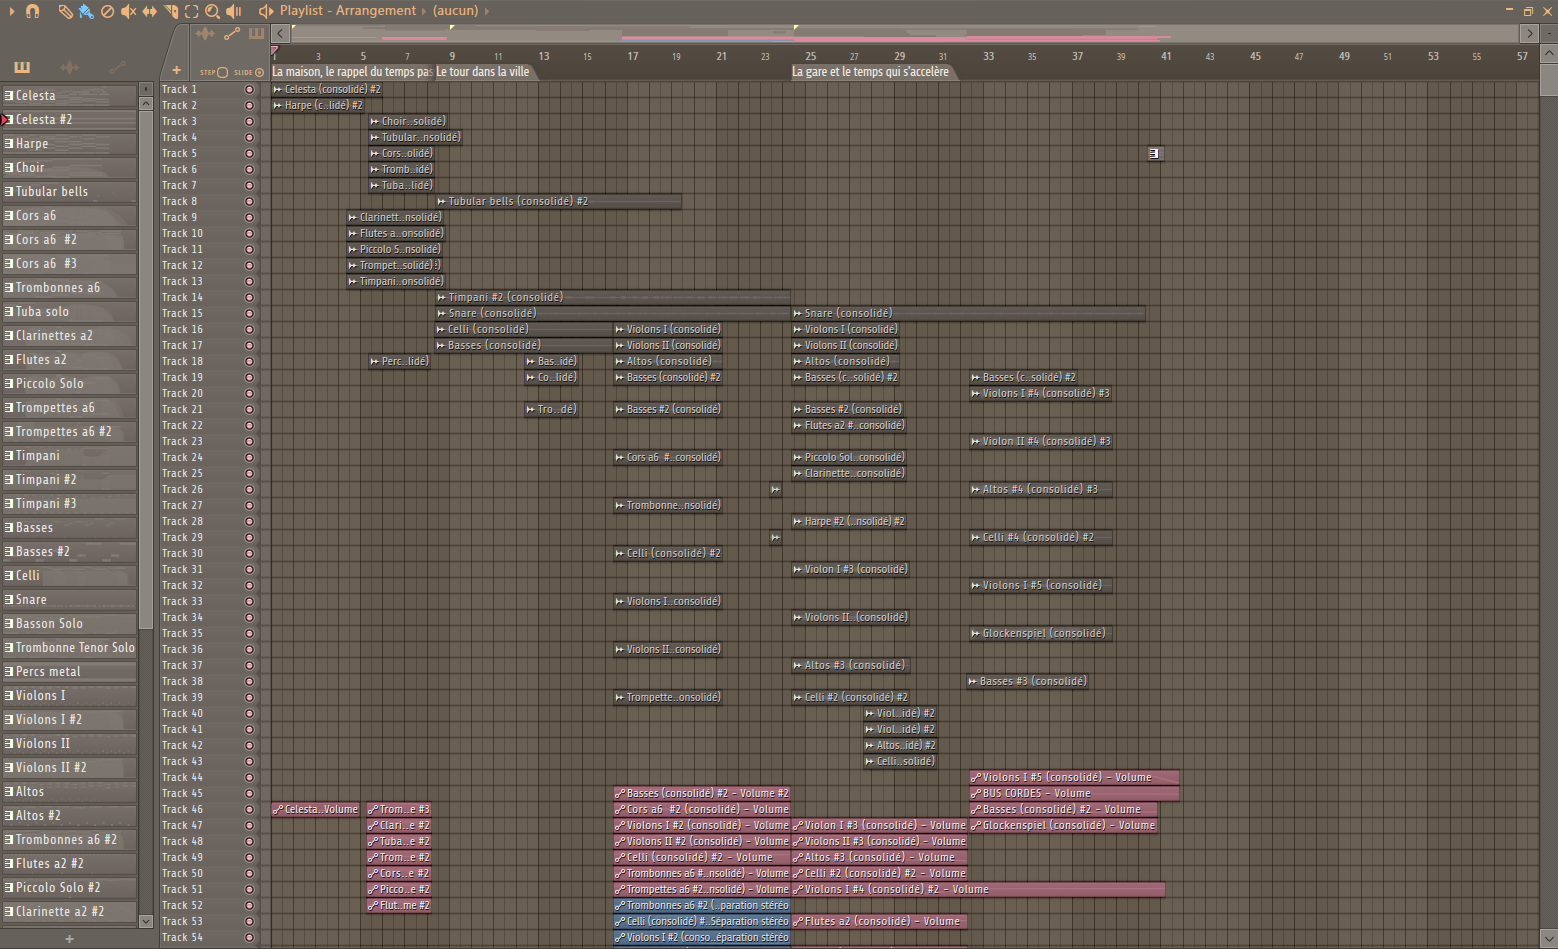Click piano keys icon above track header
Screen dimensions: 1558x949
pos(256,34)
